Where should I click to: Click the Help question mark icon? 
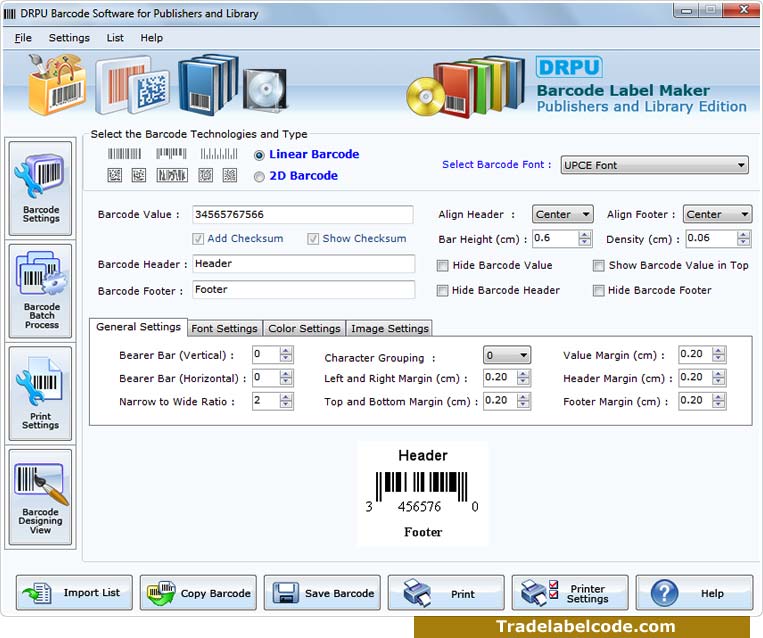[x=664, y=593]
